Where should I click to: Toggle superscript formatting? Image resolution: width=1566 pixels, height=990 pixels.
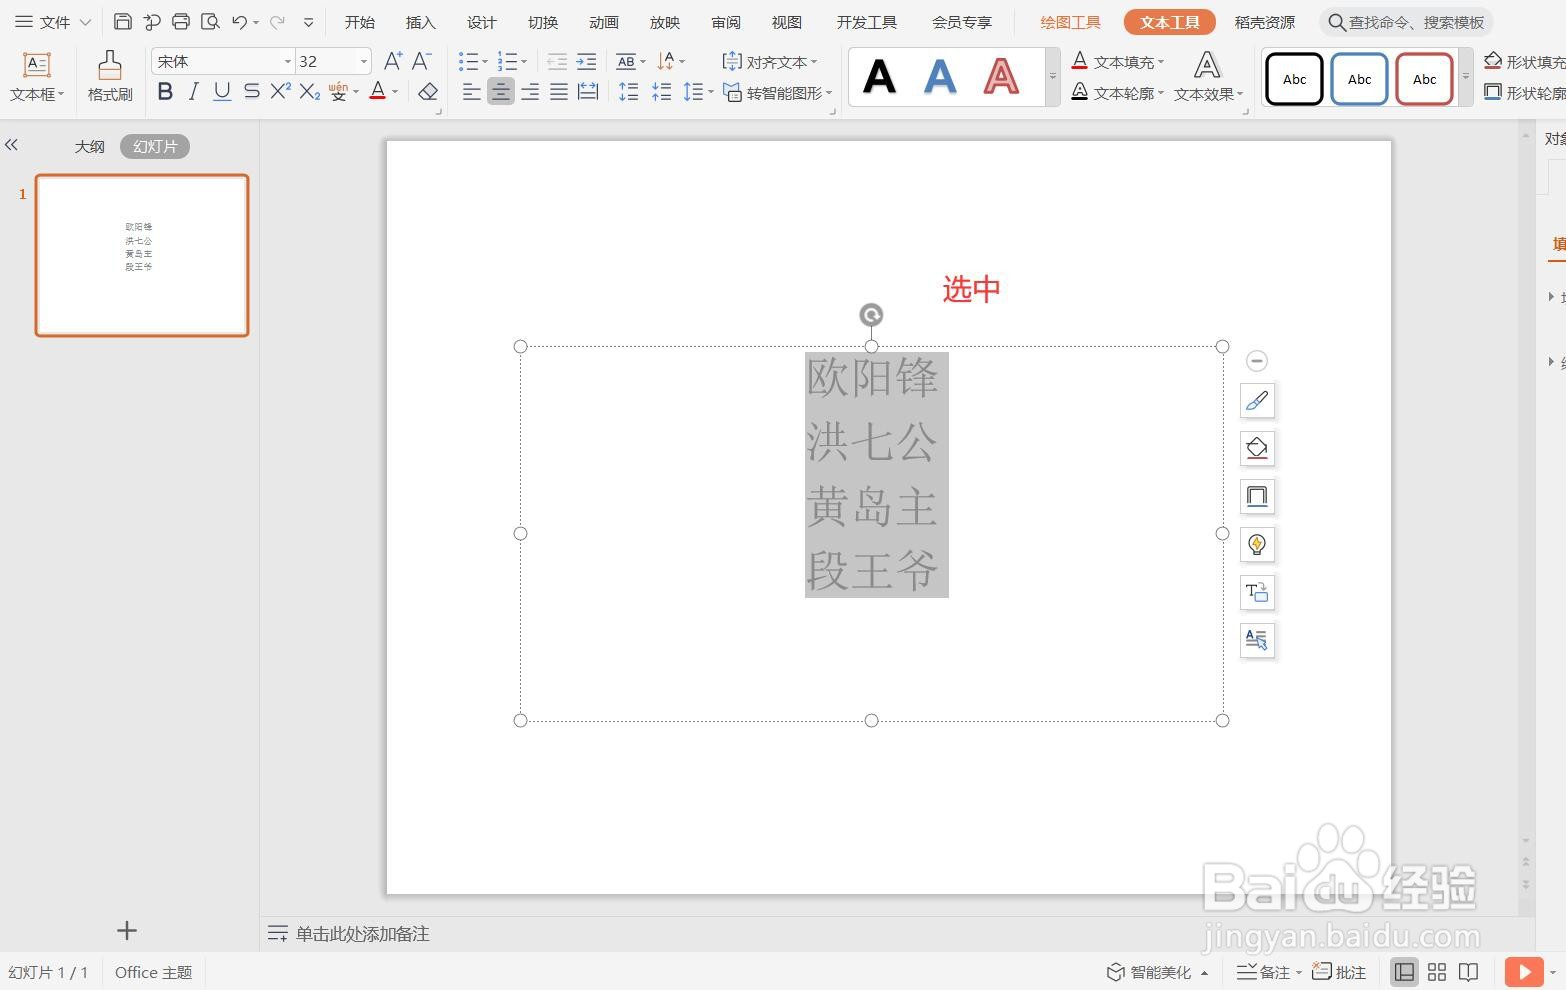point(280,92)
